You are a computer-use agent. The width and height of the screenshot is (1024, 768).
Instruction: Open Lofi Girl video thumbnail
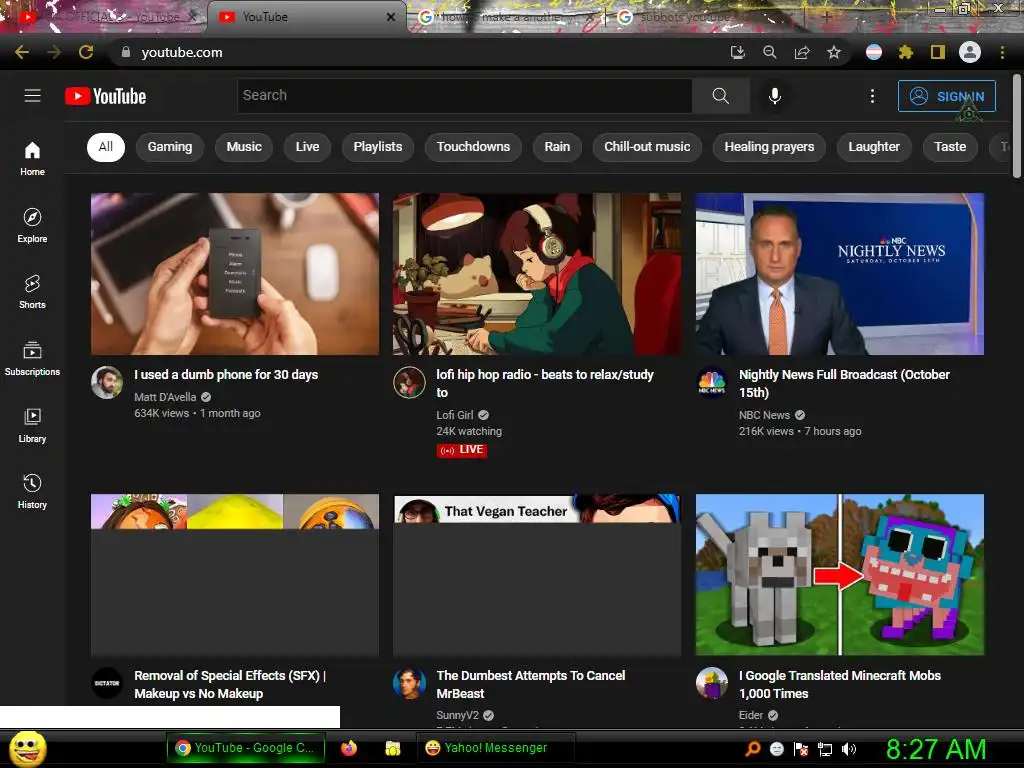click(x=537, y=274)
